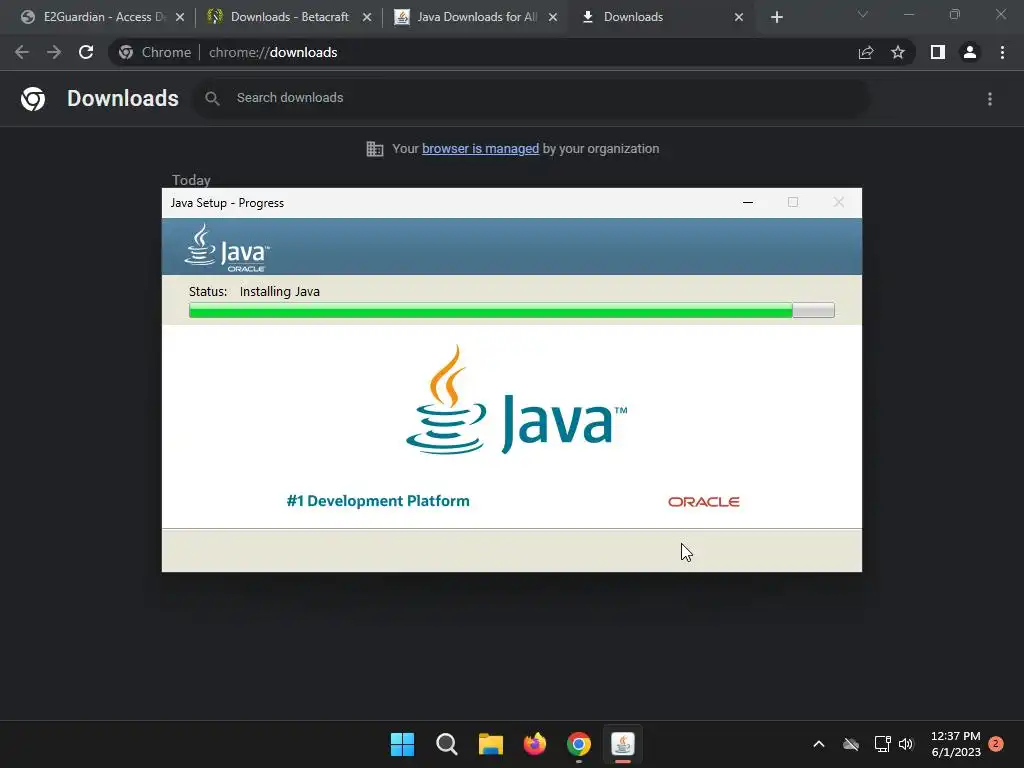Share this page using the share icon
The height and width of the screenshot is (768, 1024).
pos(866,52)
